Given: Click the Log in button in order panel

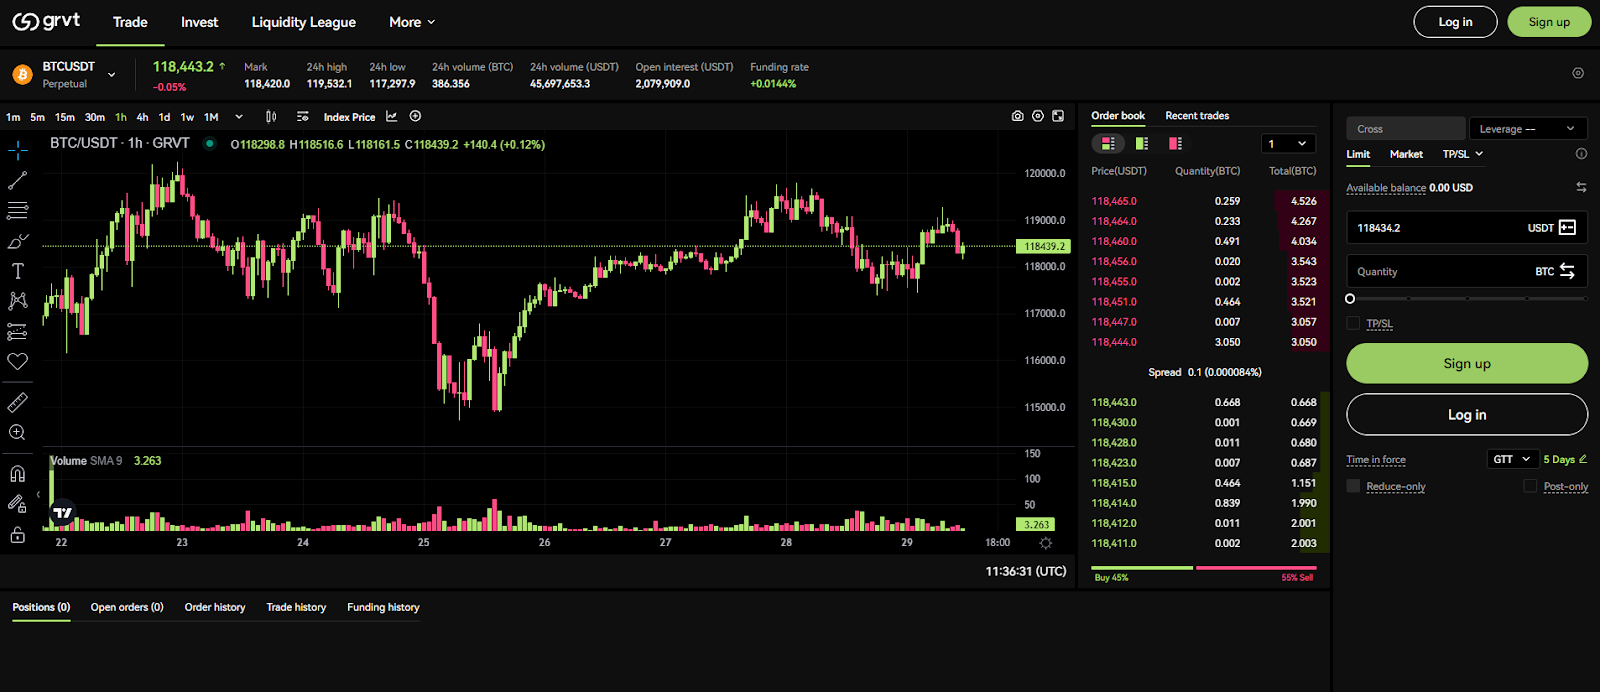Looking at the screenshot, I should (x=1467, y=414).
